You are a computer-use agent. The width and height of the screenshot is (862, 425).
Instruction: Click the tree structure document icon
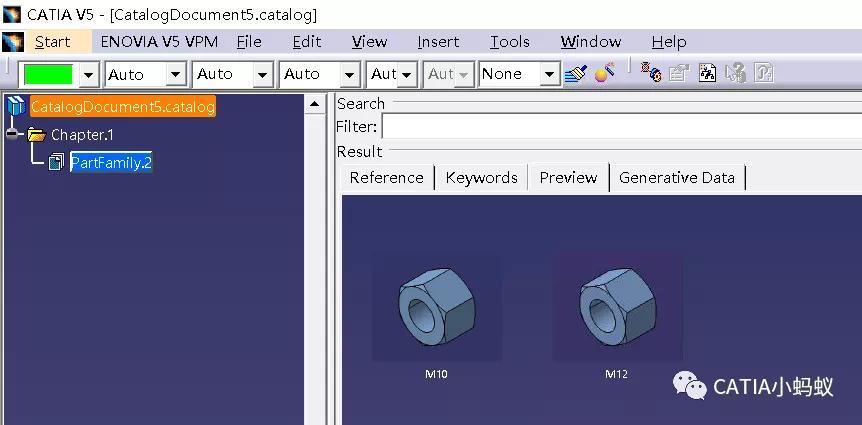(x=708, y=73)
